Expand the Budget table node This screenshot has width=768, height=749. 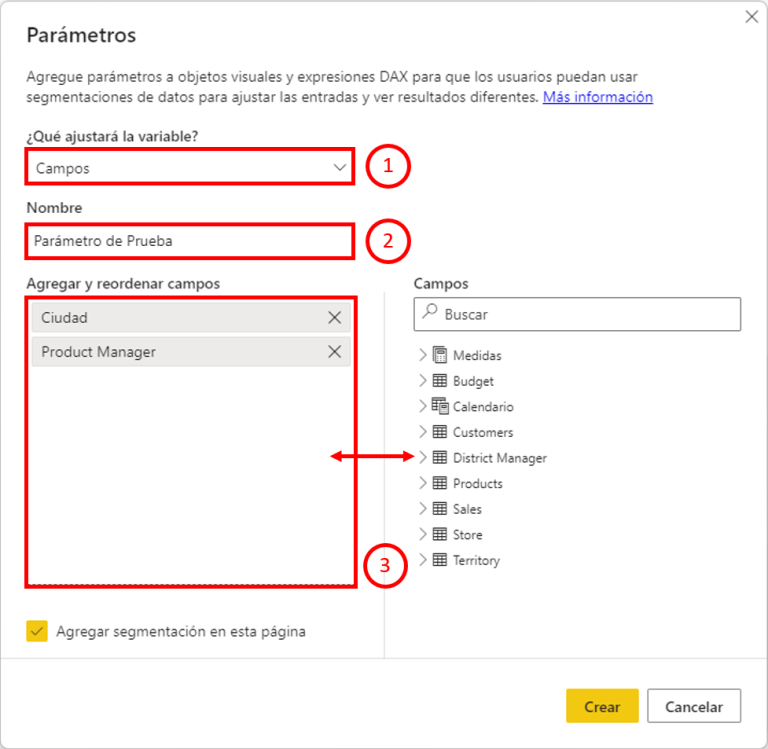click(423, 381)
